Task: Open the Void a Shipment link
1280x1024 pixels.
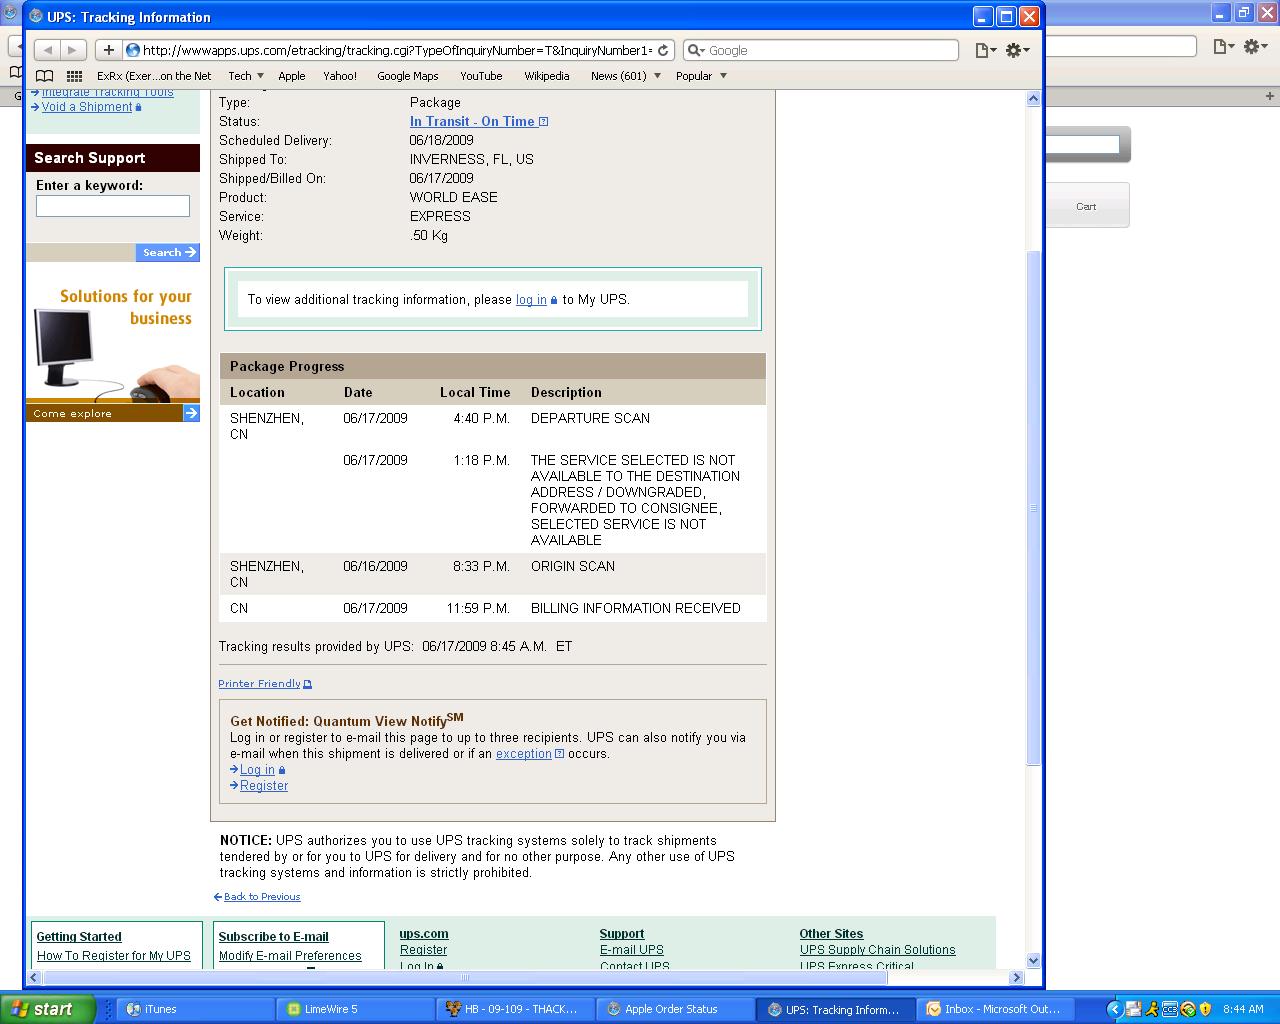Action: click(x=87, y=107)
